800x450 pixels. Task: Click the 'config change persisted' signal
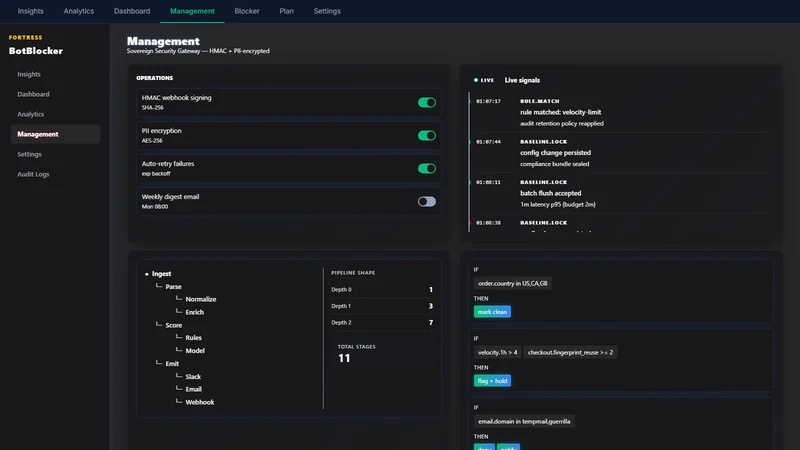pos(555,153)
